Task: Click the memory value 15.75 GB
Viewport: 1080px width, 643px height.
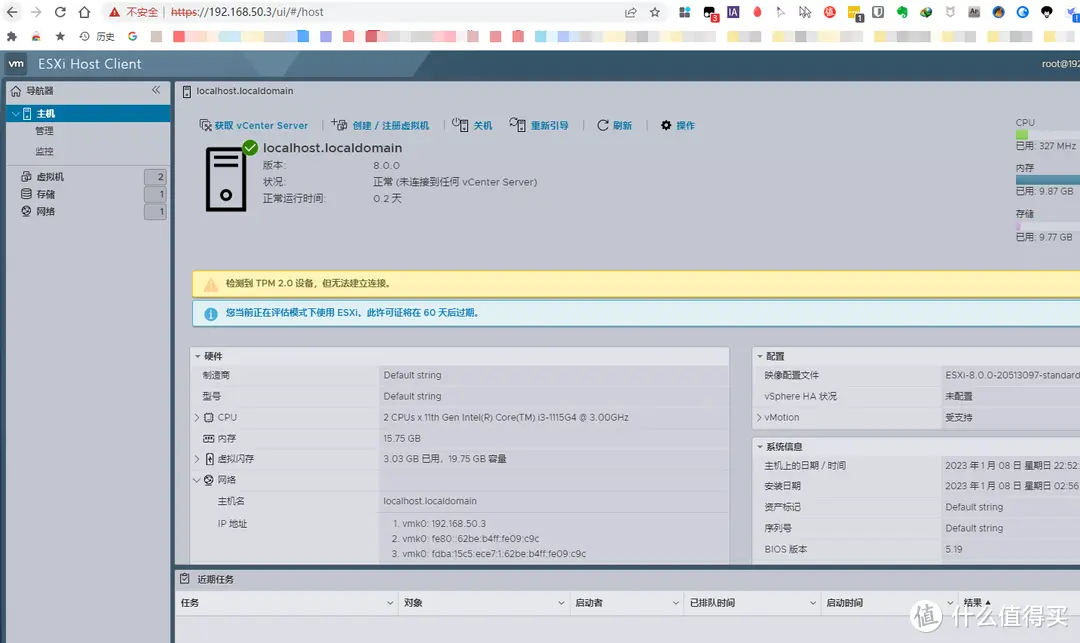Action: (402, 439)
